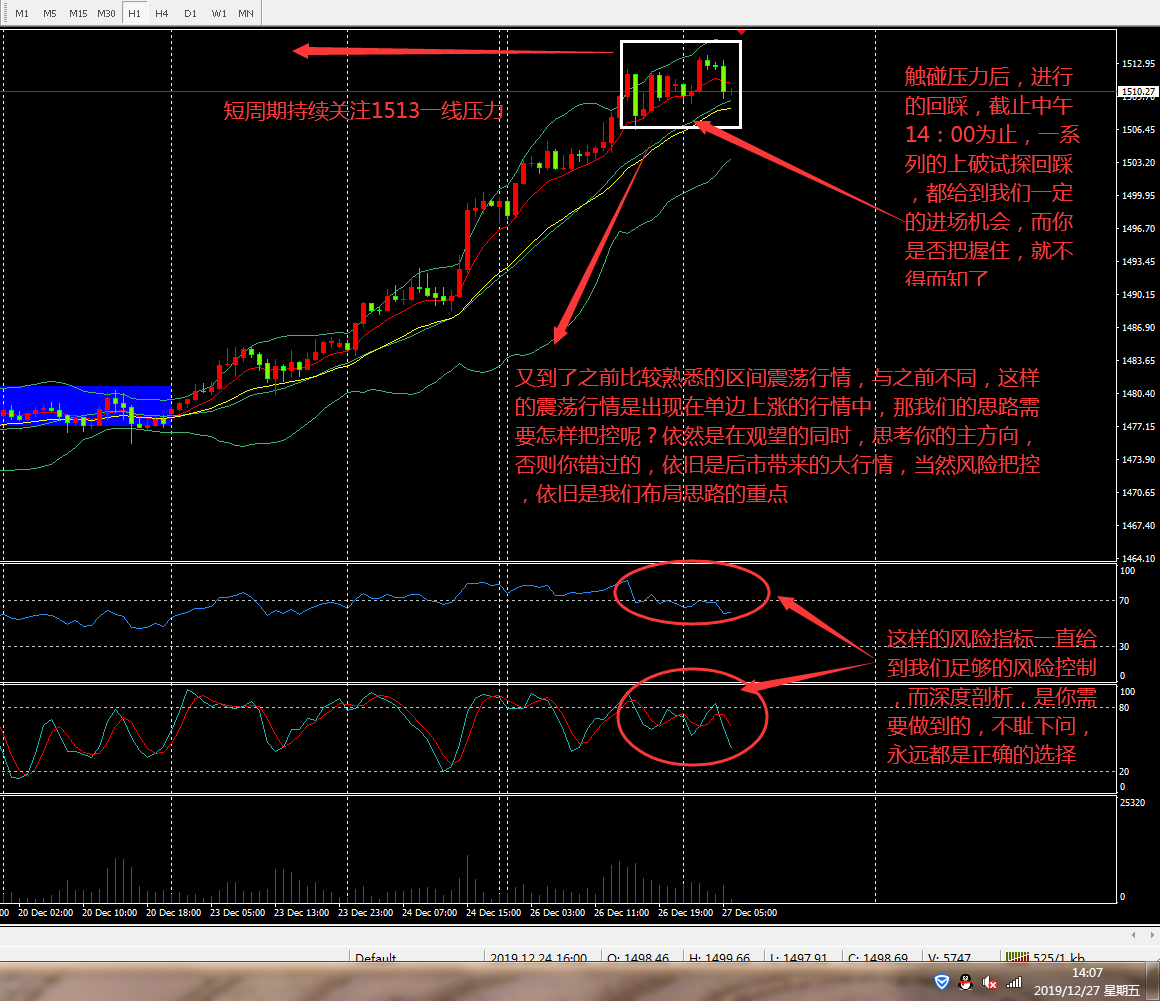The width and height of the screenshot is (1160, 1001).
Task: Change chart period to D1 daily
Action: pos(190,13)
